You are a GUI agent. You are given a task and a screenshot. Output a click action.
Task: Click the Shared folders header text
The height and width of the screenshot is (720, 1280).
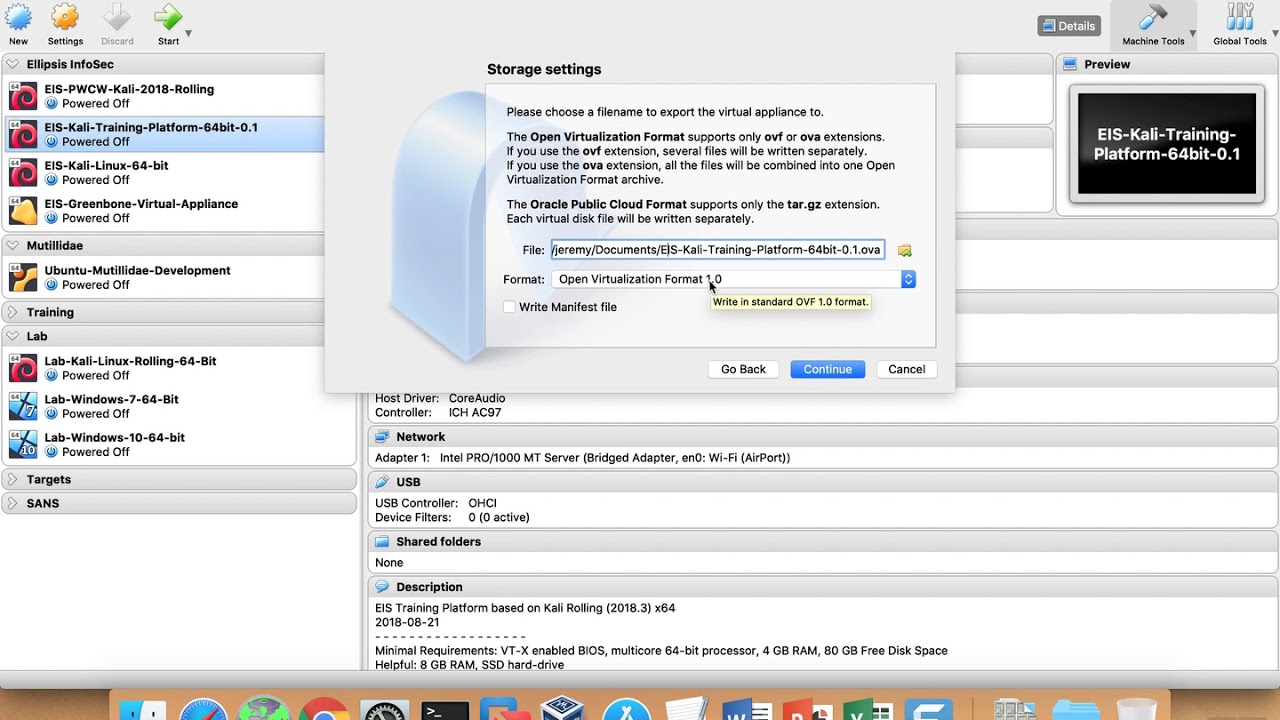tap(438, 541)
